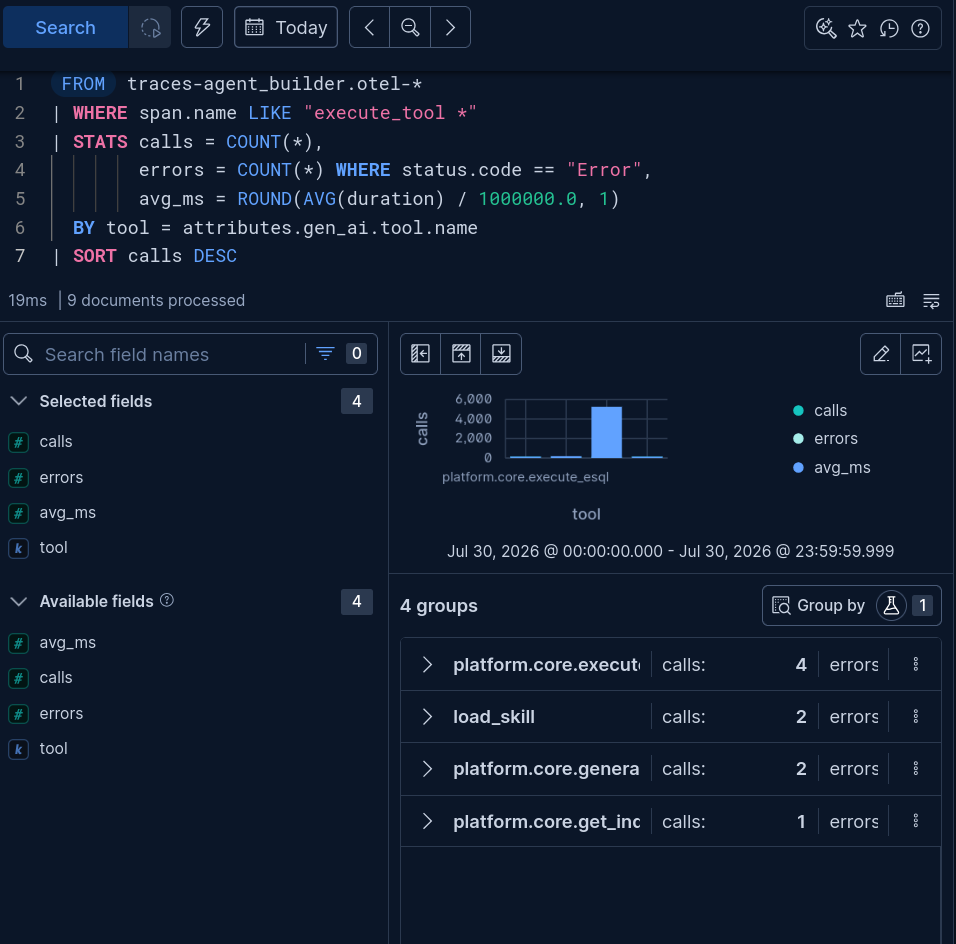
Task: Step forward to next time window
Action: pos(450,27)
